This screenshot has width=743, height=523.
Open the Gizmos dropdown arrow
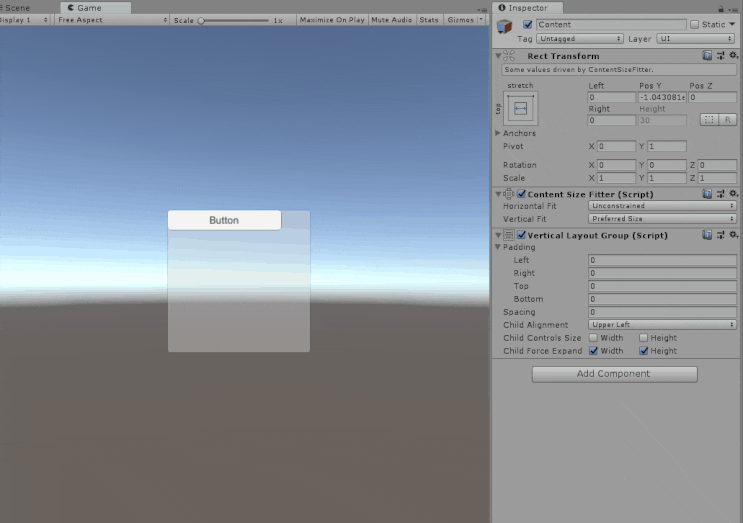tap(480, 20)
